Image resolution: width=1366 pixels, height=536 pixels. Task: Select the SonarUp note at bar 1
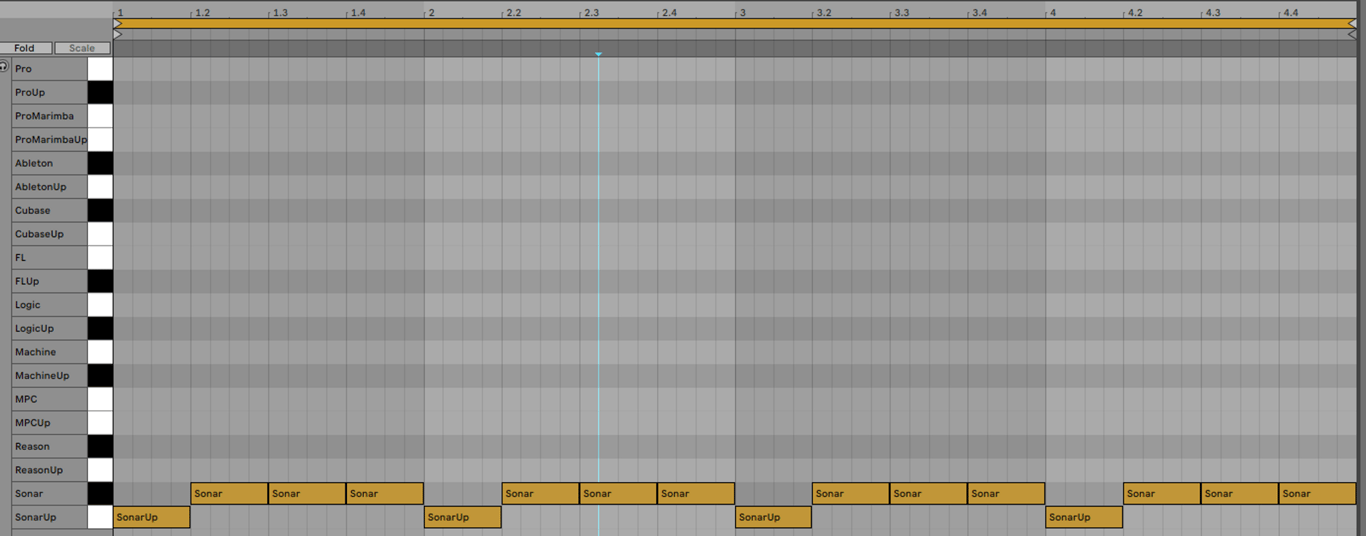(x=152, y=517)
